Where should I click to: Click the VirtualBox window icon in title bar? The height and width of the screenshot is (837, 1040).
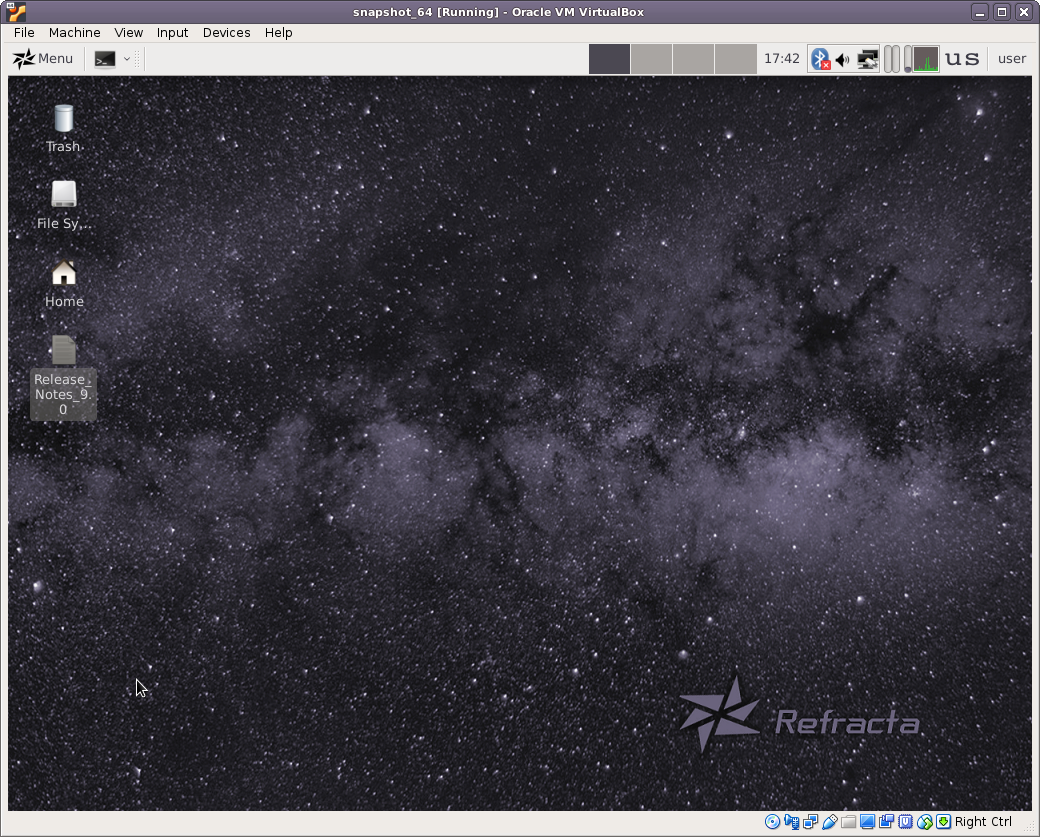[x=16, y=11]
